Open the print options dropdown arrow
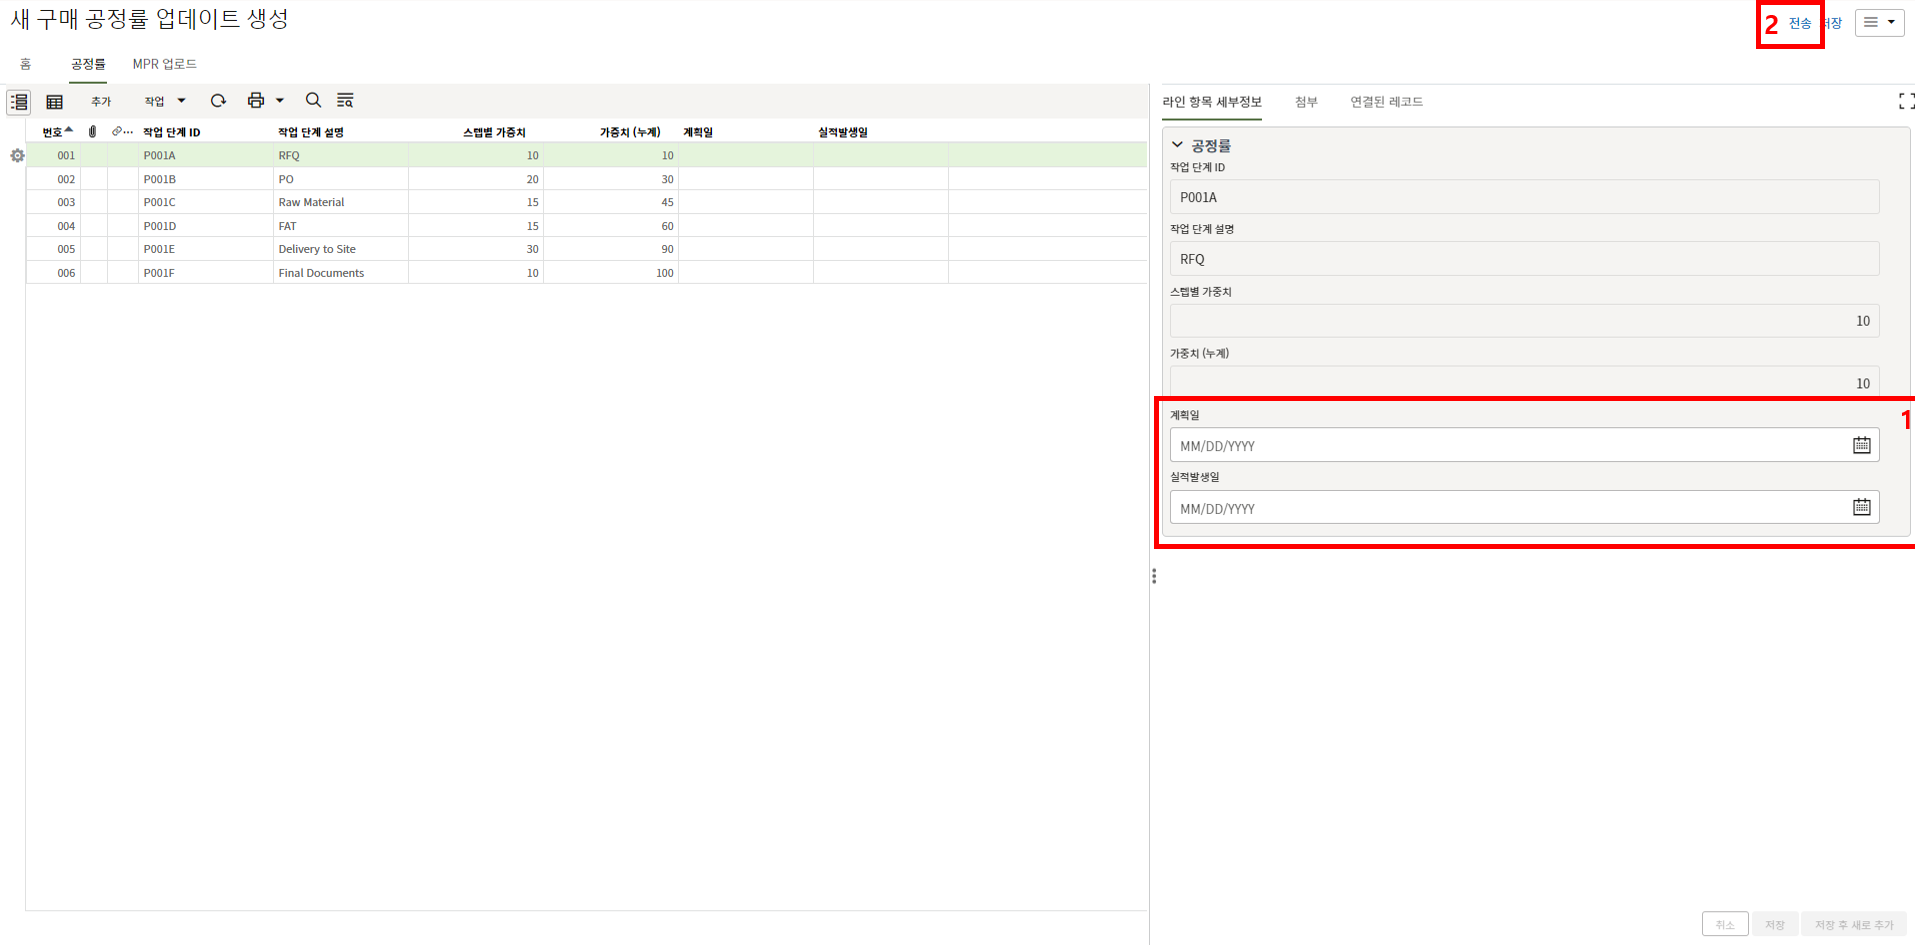This screenshot has height=945, width=1915. click(x=280, y=101)
